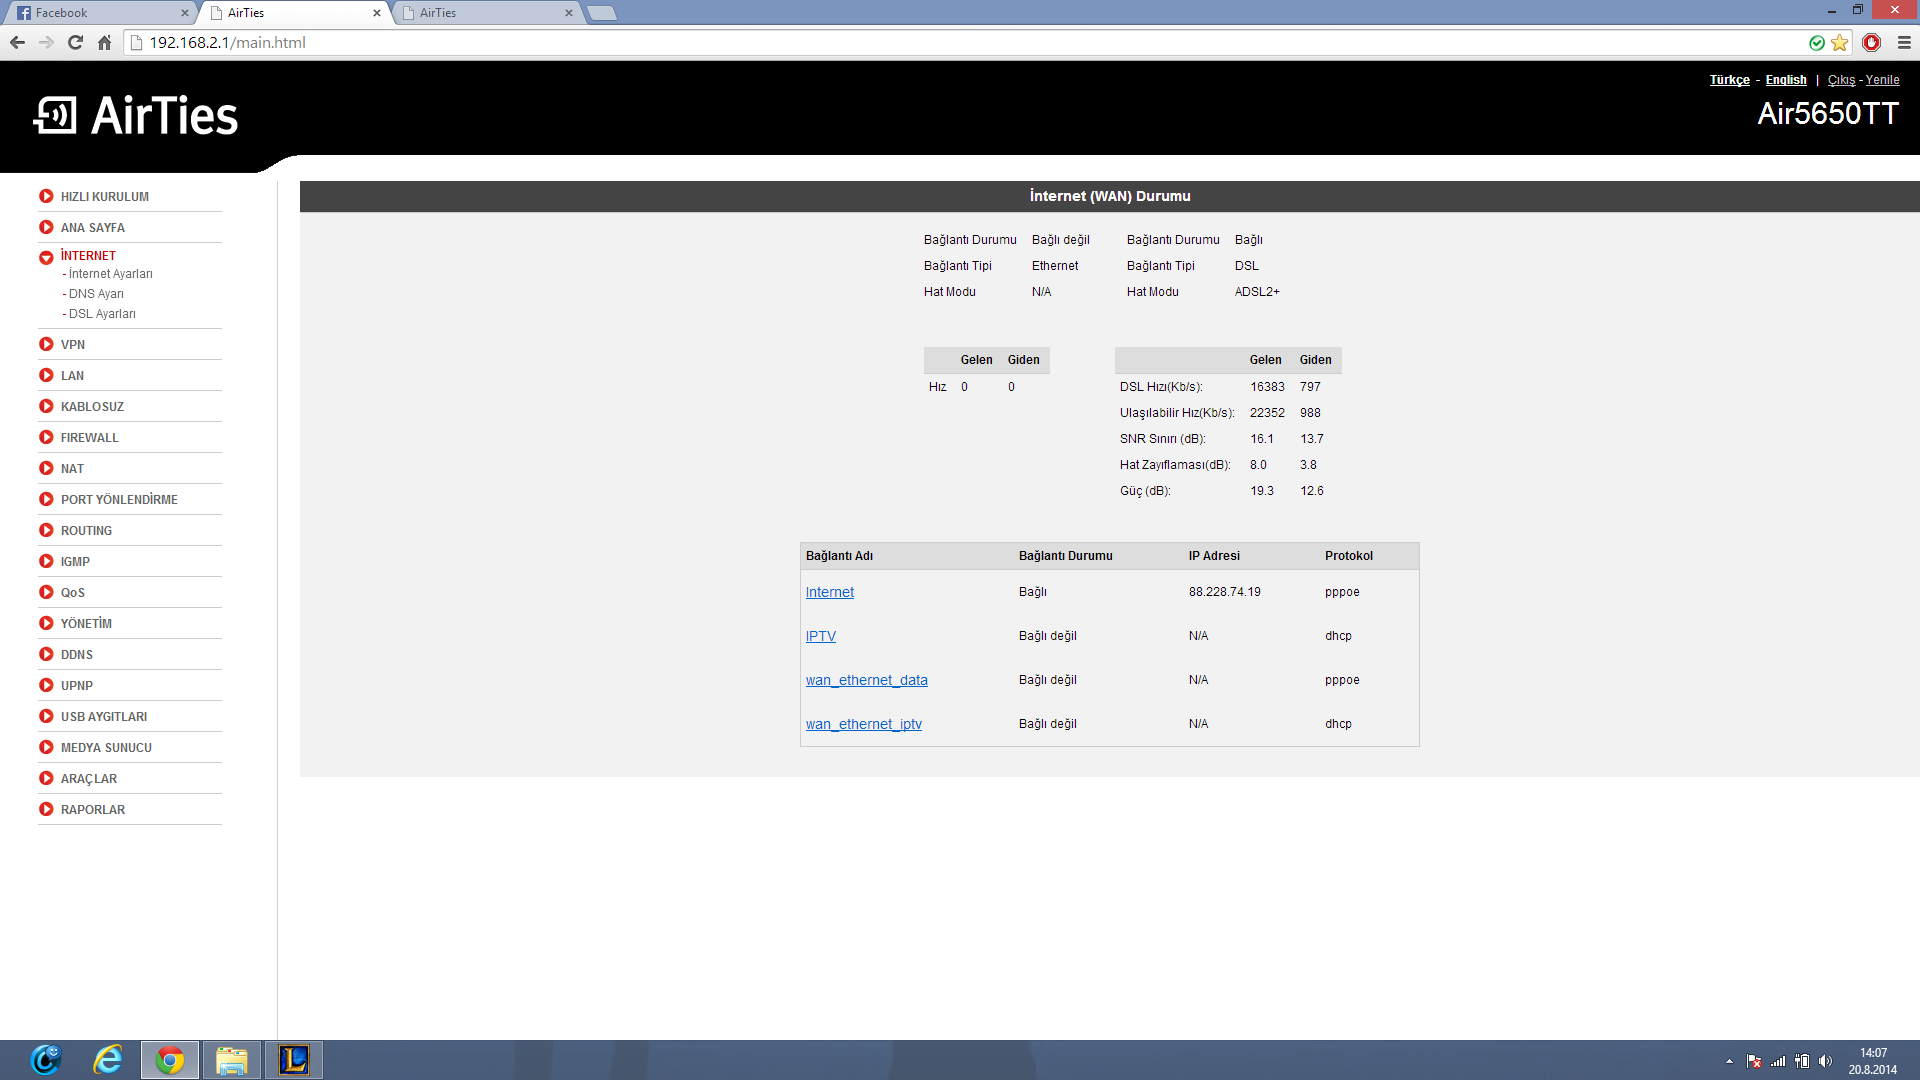Image resolution: width=1920 pixels, height=1080 pixels.
Task: Click Air5650TT model name
Action: point(1828,114)
